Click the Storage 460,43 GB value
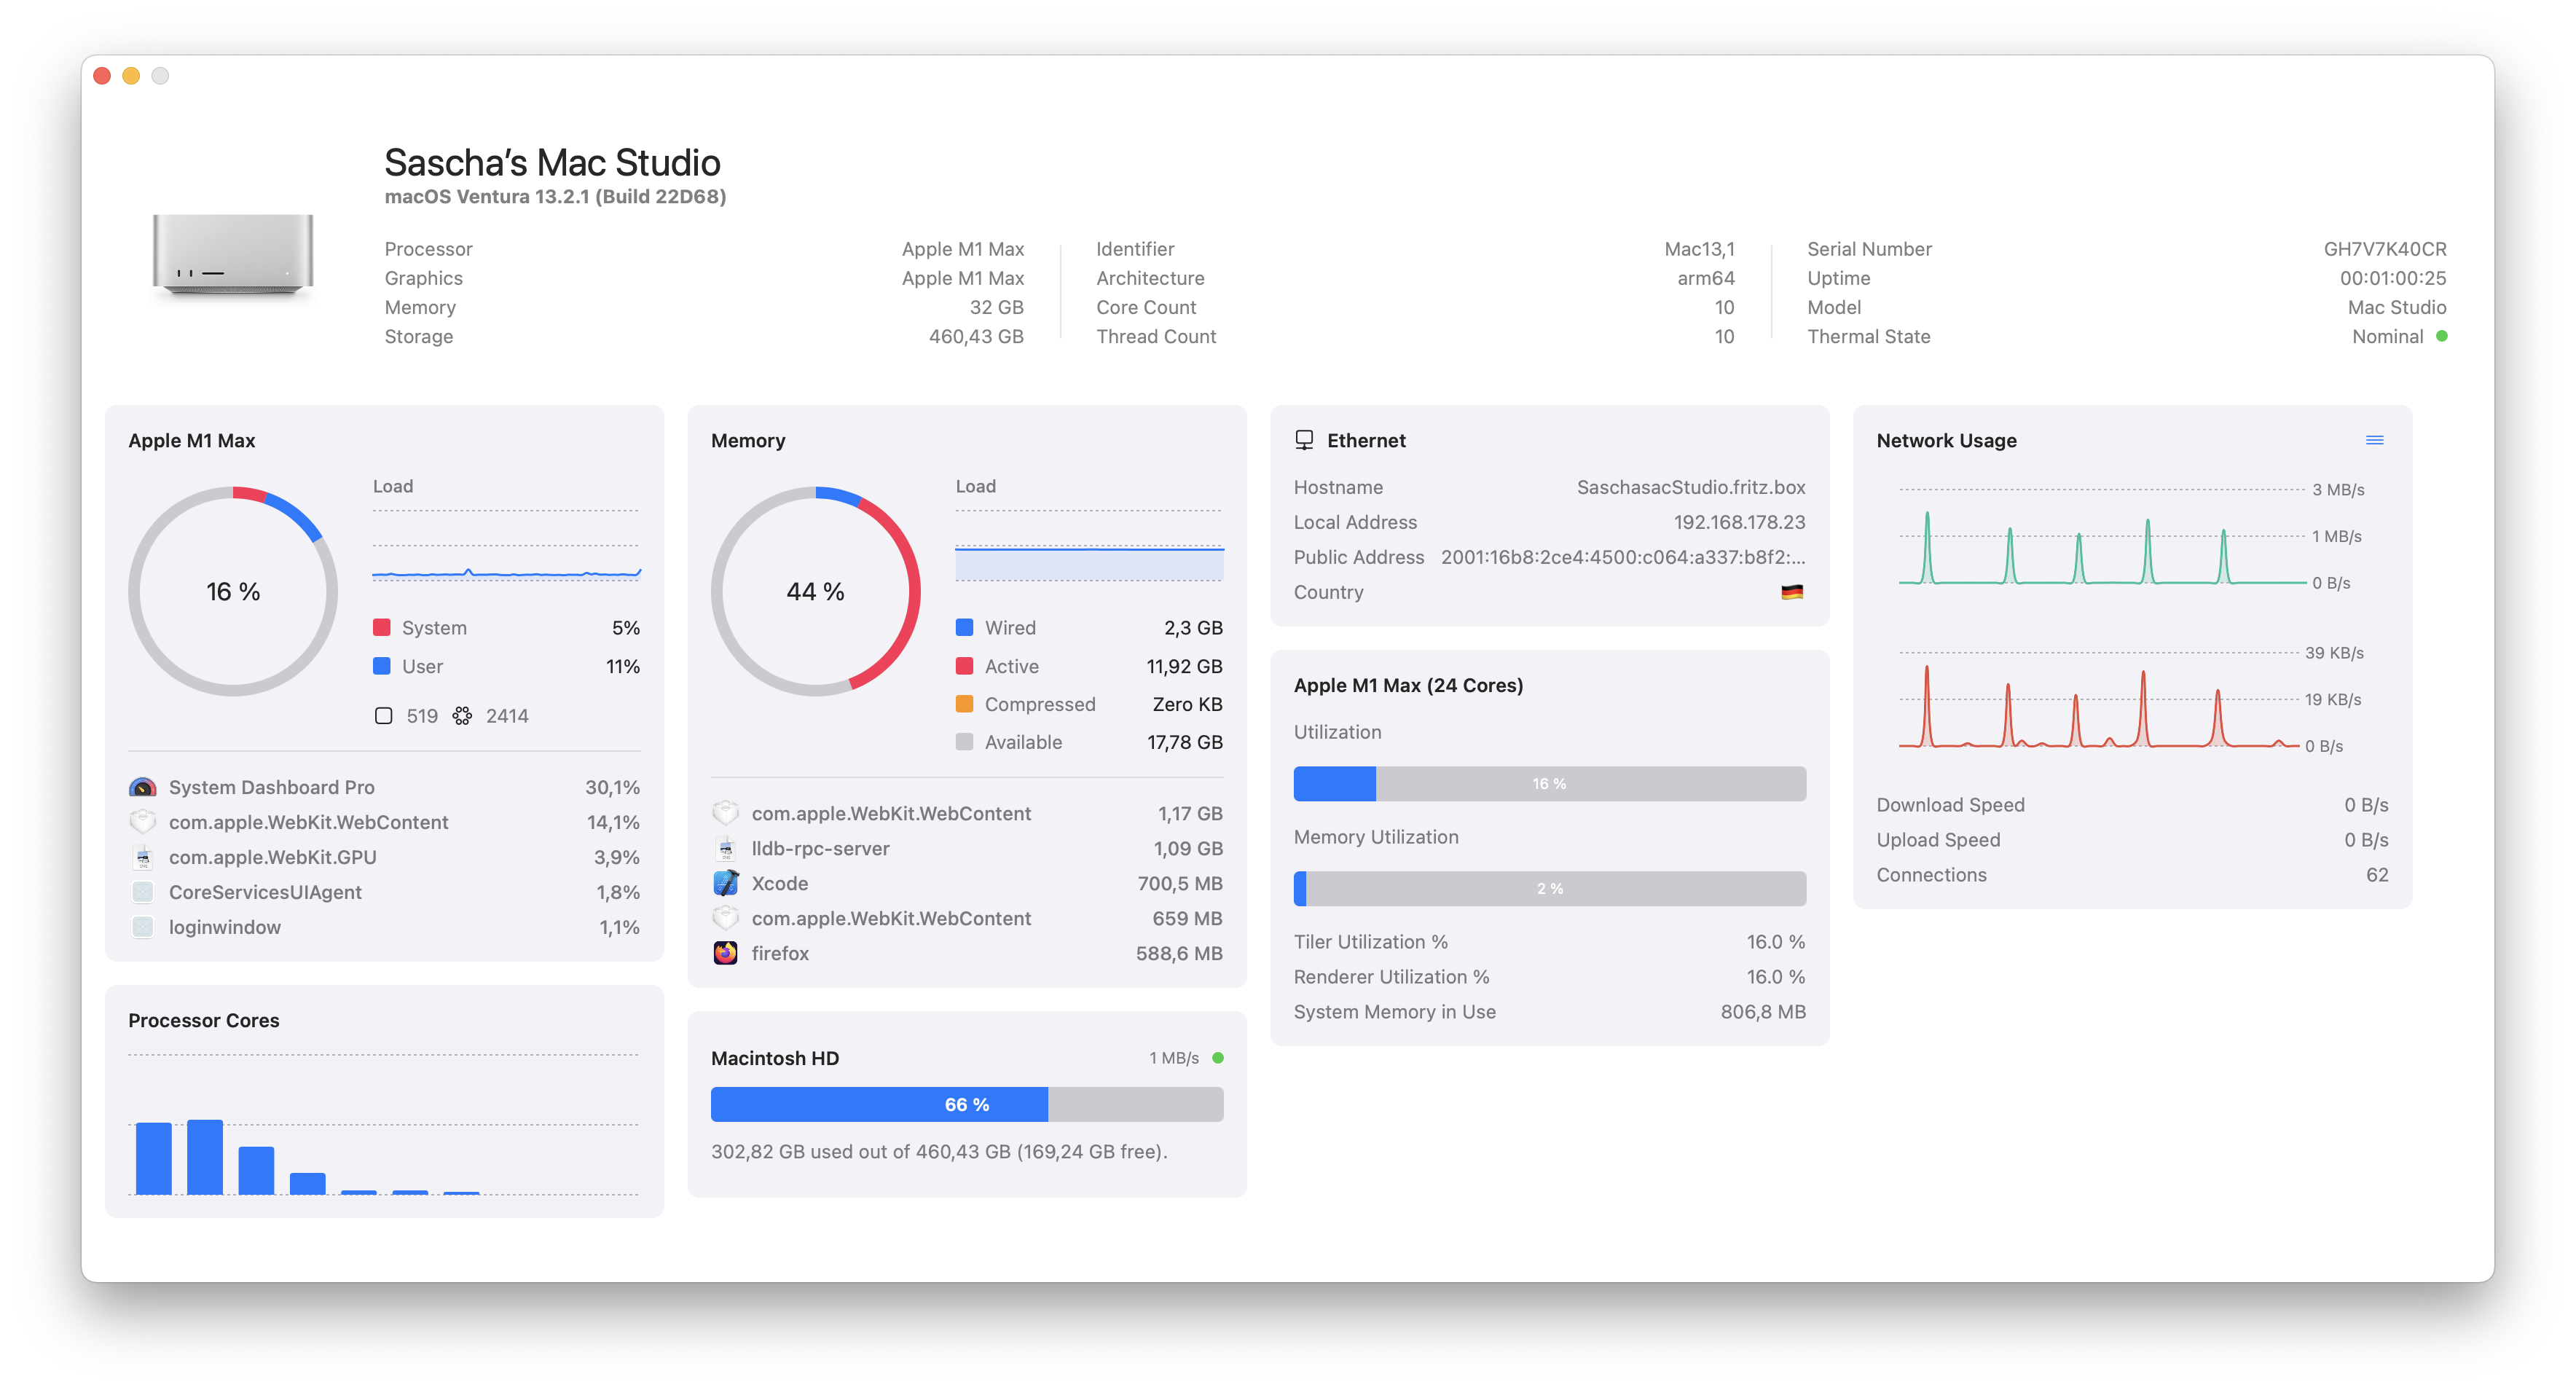 pos(976,336)
